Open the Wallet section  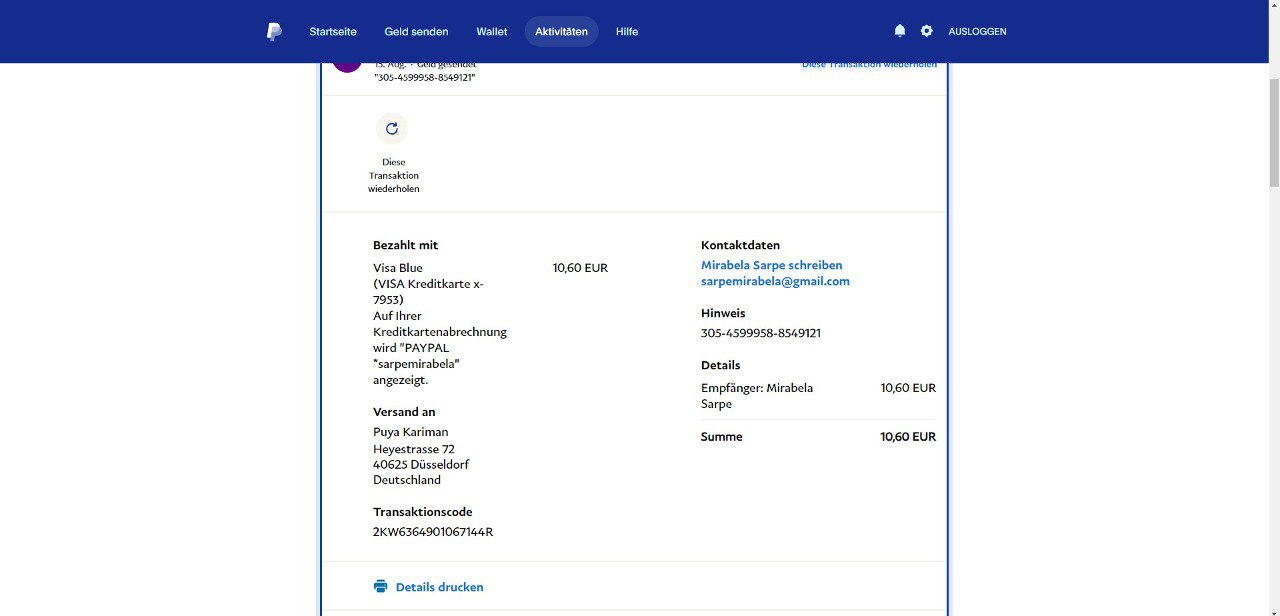pyautogui.click(x=491, y=32)
